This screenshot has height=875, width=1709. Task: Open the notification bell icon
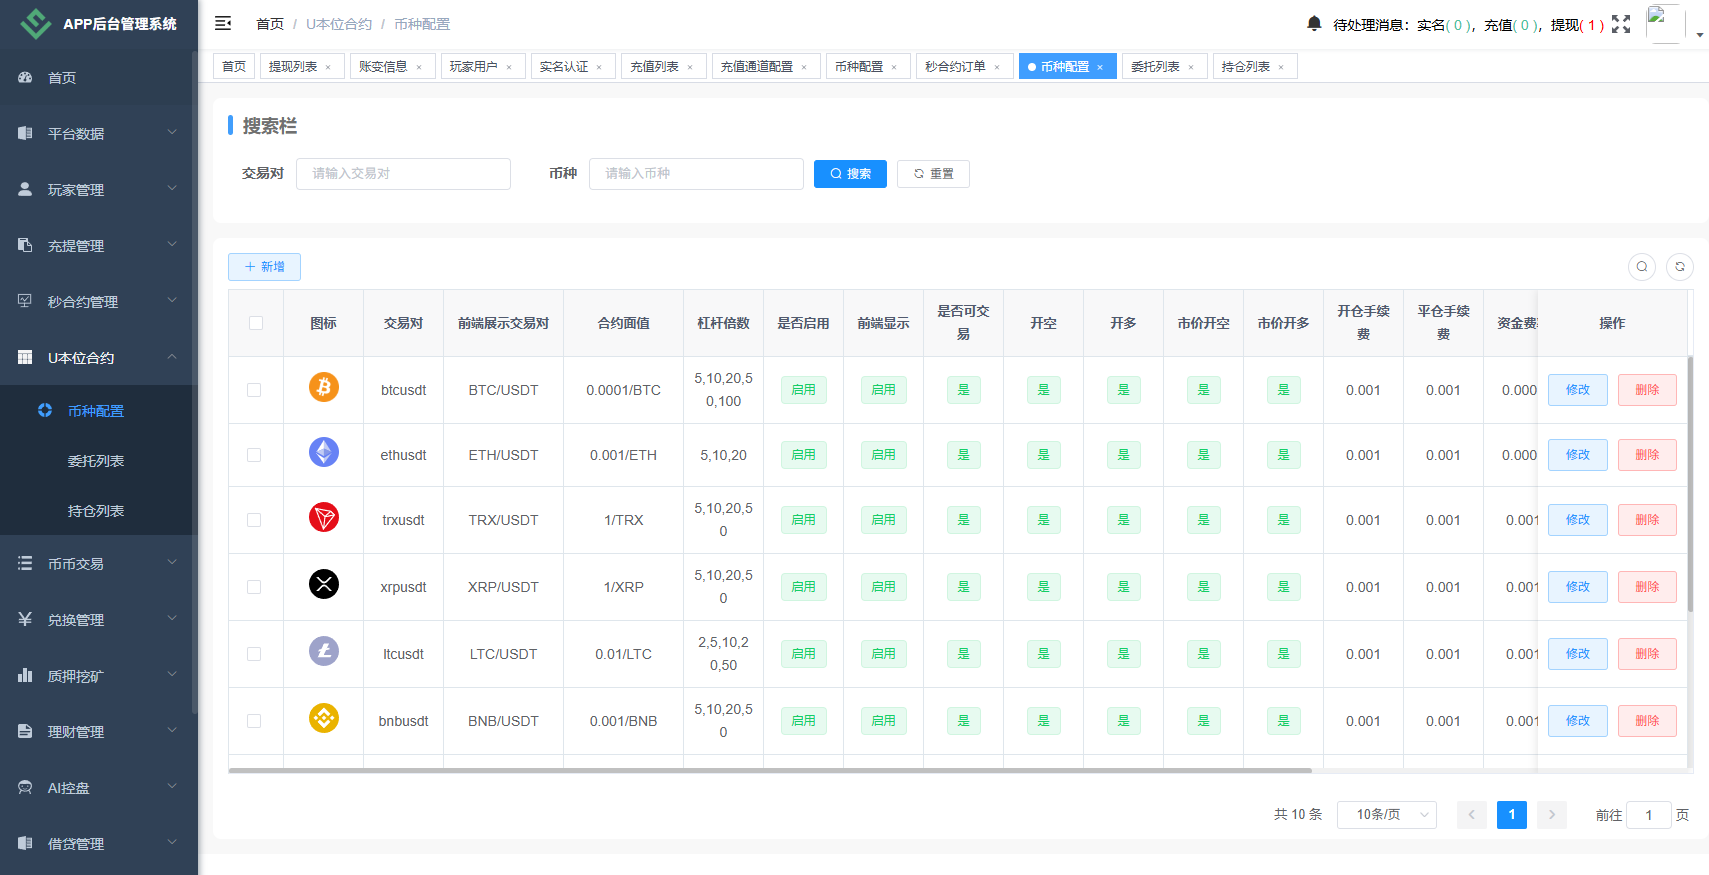tap(1314, 23)
